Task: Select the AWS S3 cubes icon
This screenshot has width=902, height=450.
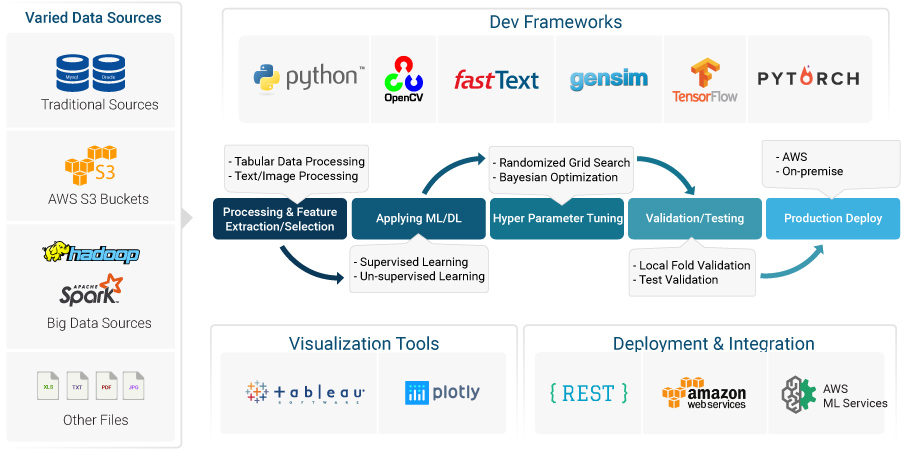Action: click(91, 165)
